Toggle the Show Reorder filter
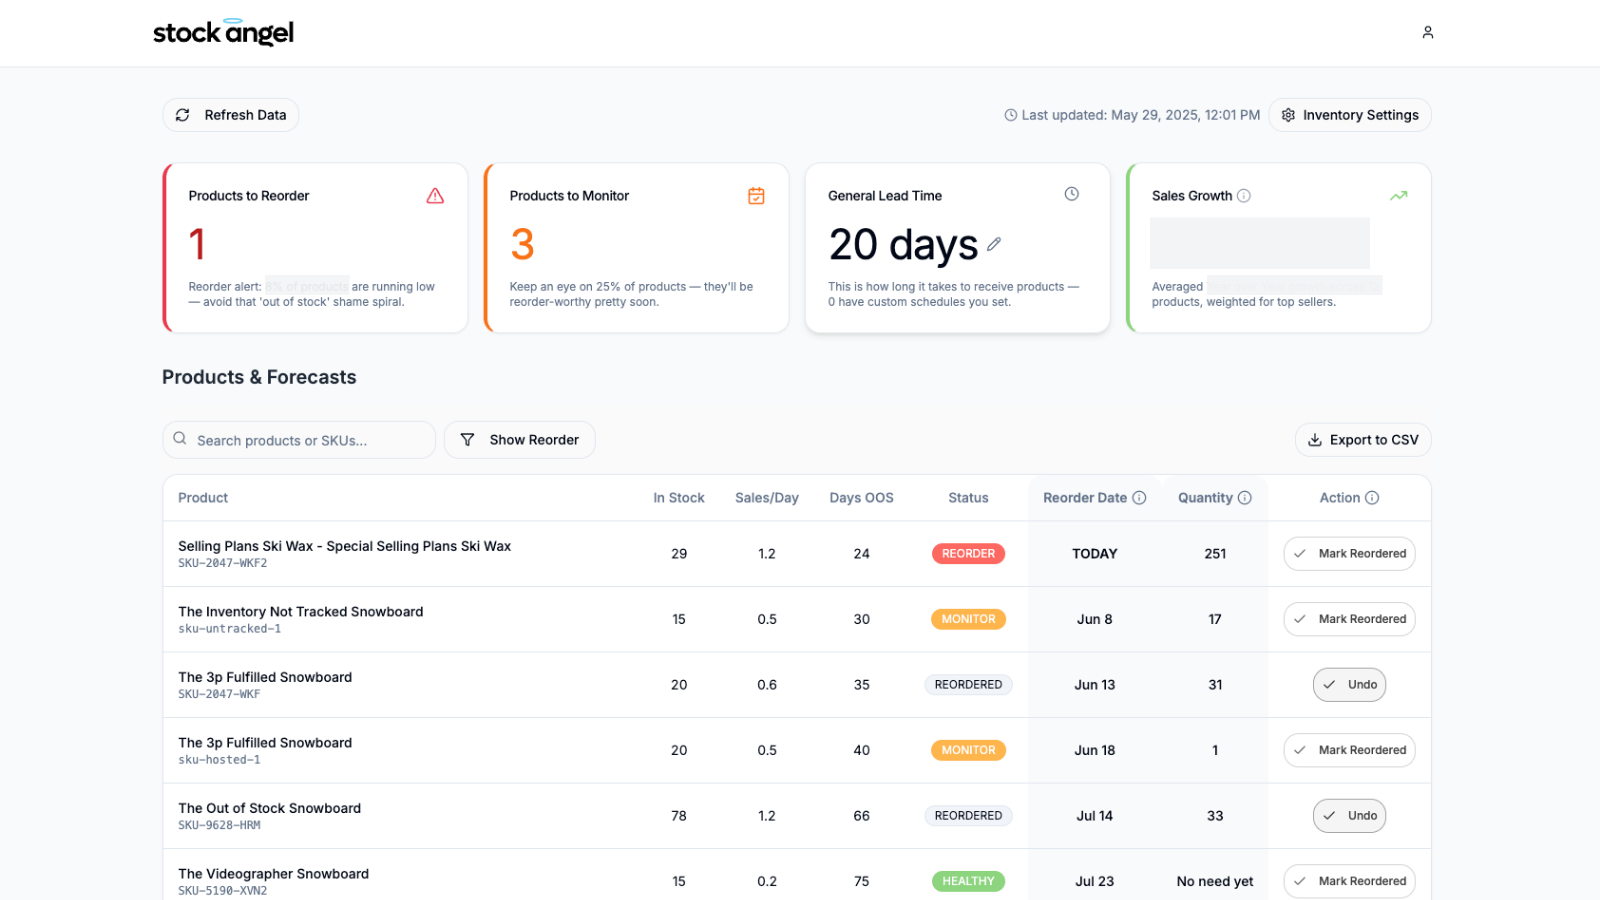1600x900 pixels. (520, 440)
